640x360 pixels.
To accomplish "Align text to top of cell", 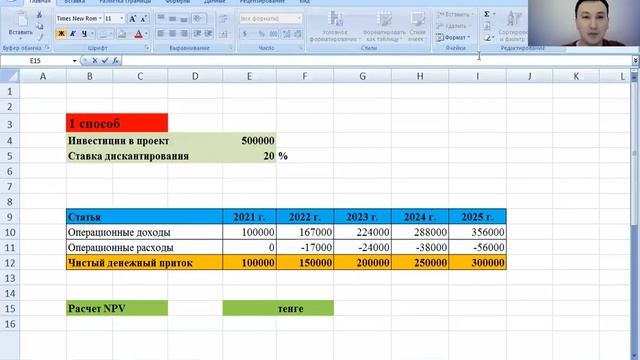I will [161, 18].
